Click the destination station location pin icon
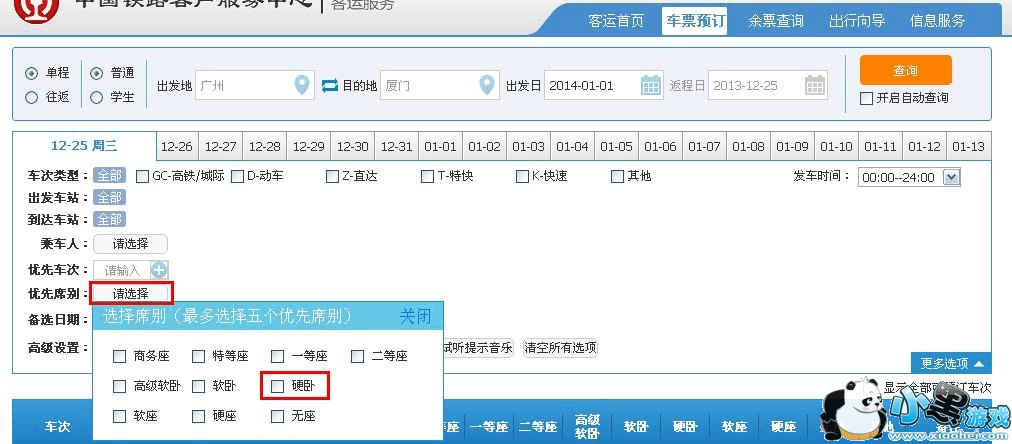 tap(487, 85)
